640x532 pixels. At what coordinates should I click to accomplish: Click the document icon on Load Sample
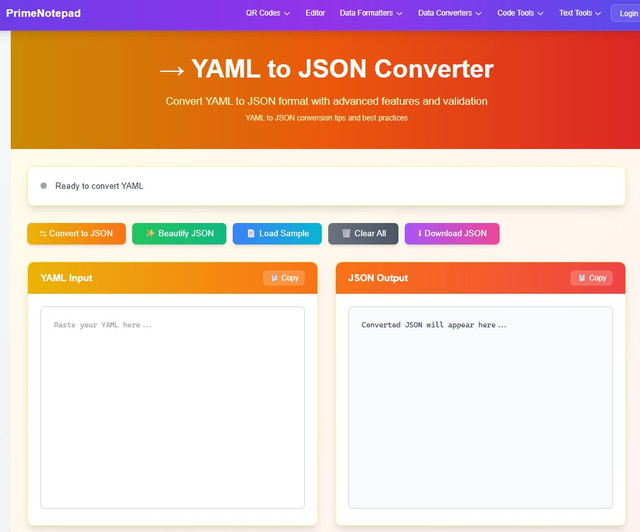click(x=251, y=233)
